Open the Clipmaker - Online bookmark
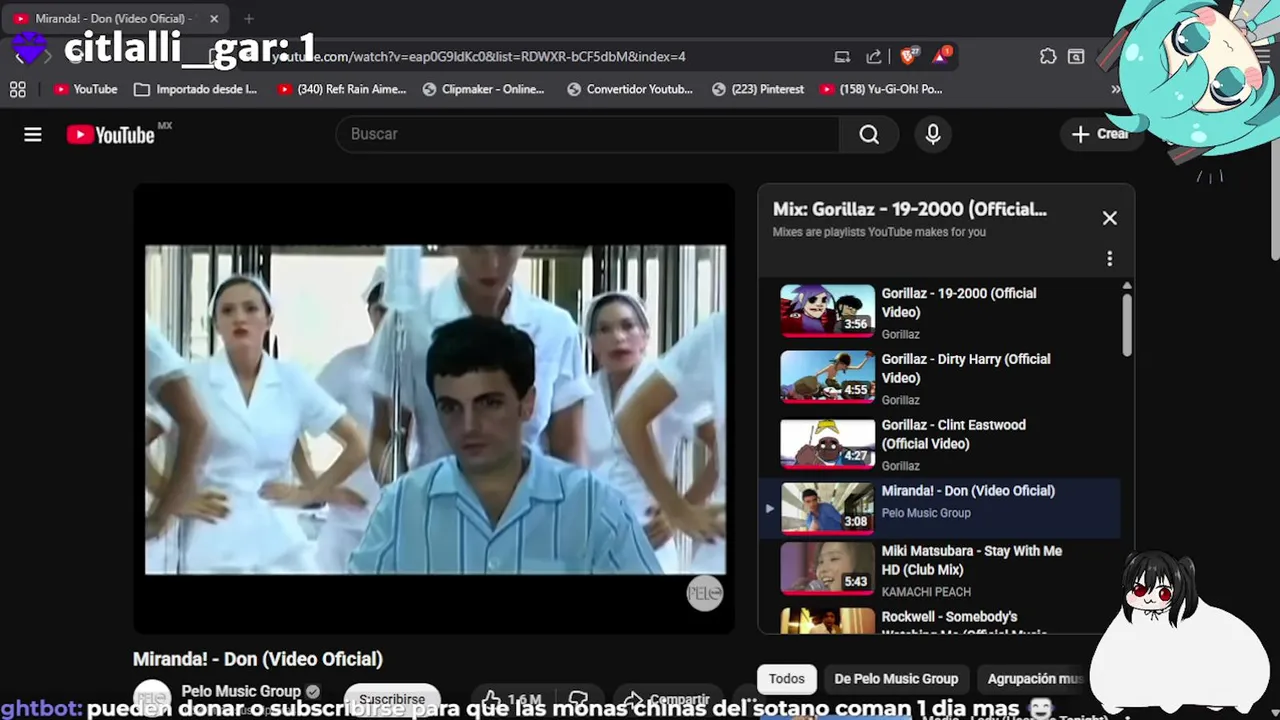1280x720 pixels. 484,89
